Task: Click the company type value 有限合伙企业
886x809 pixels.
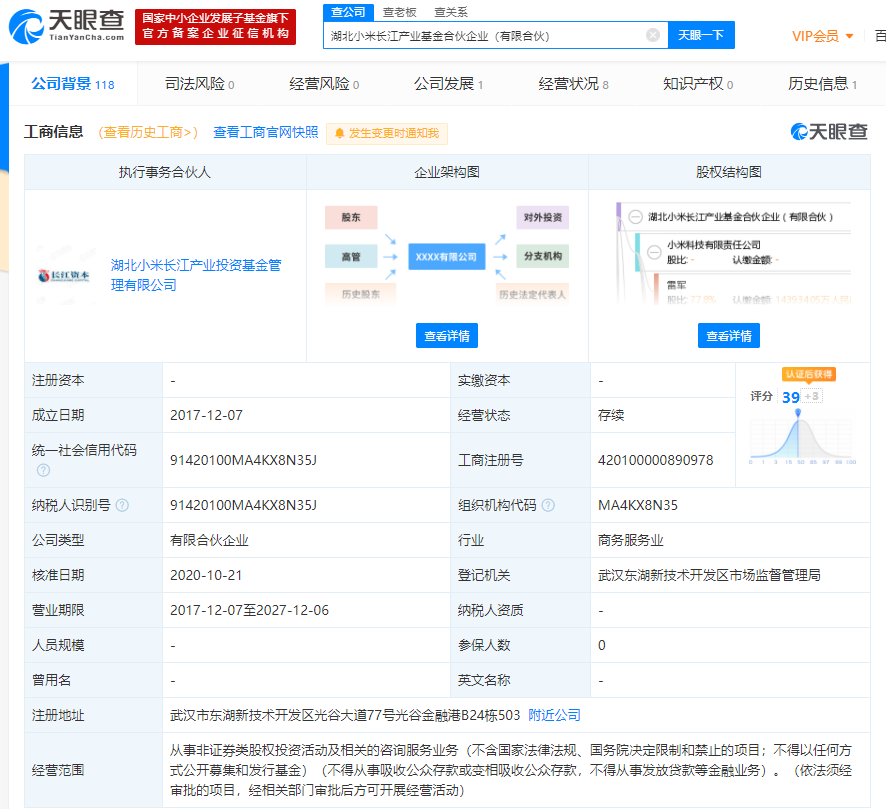Action: (x=209, y=540)
